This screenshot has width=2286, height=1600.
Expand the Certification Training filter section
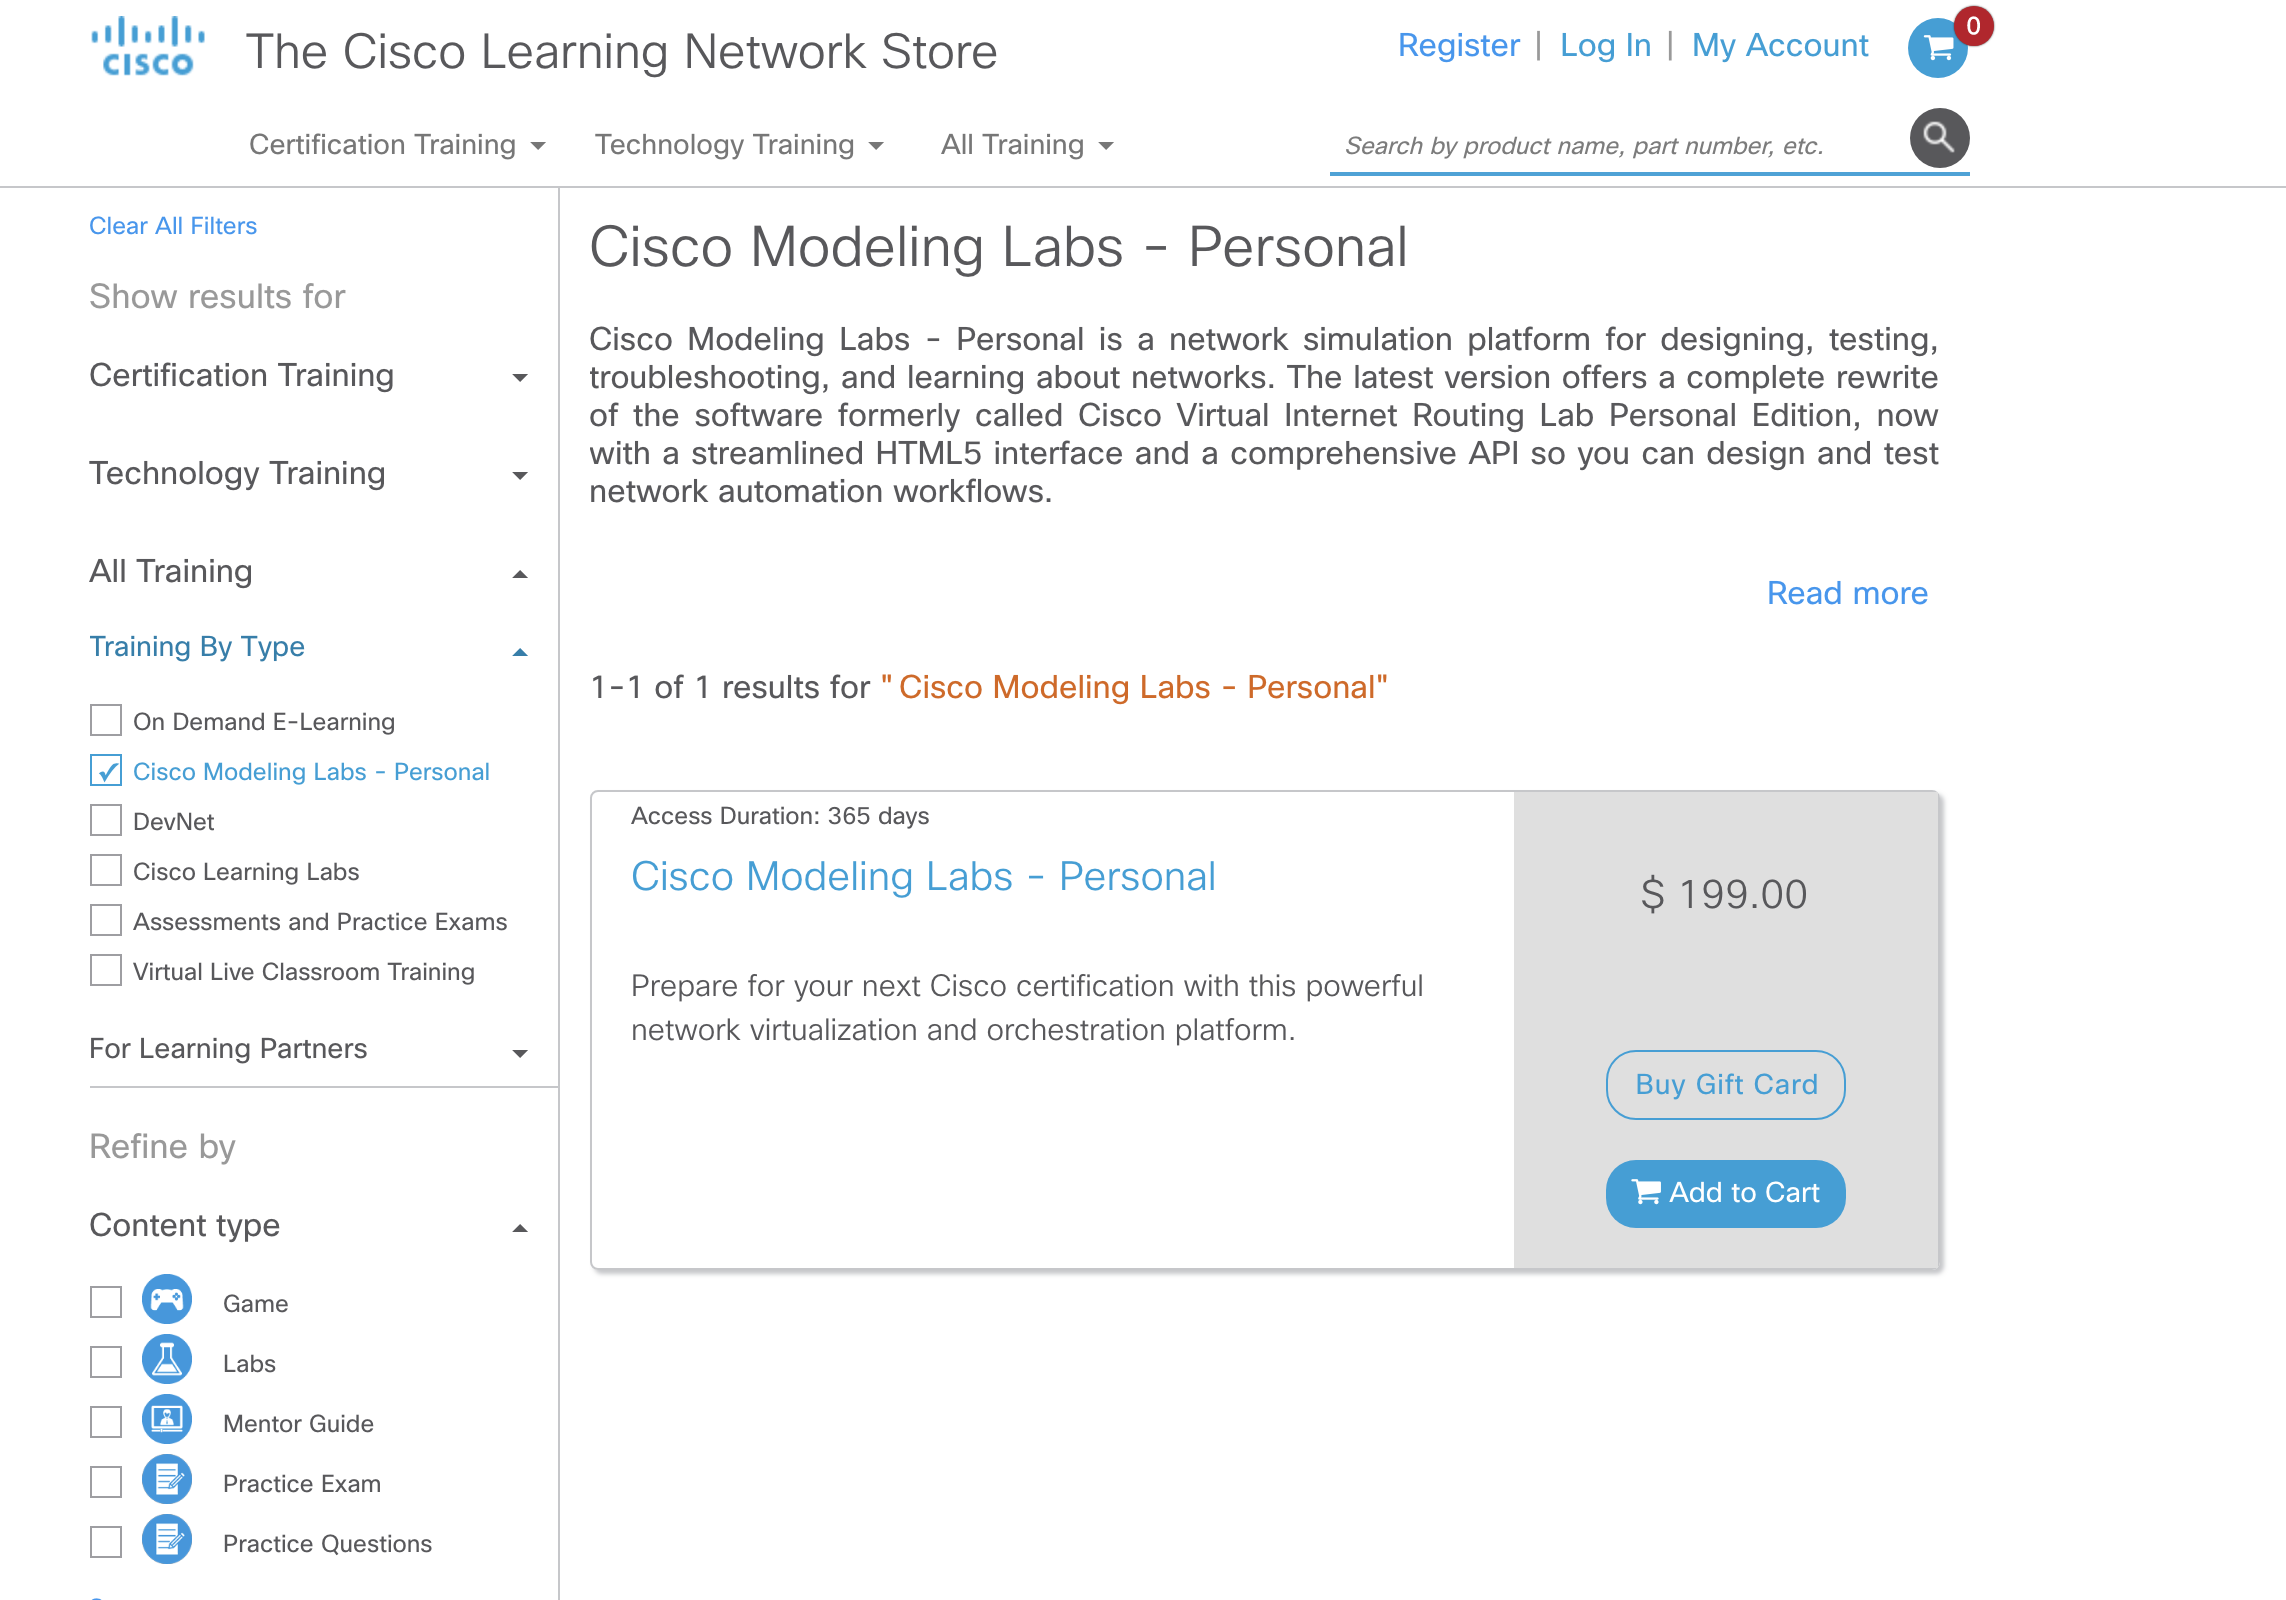pyautogui.click(x=519, y=377)
